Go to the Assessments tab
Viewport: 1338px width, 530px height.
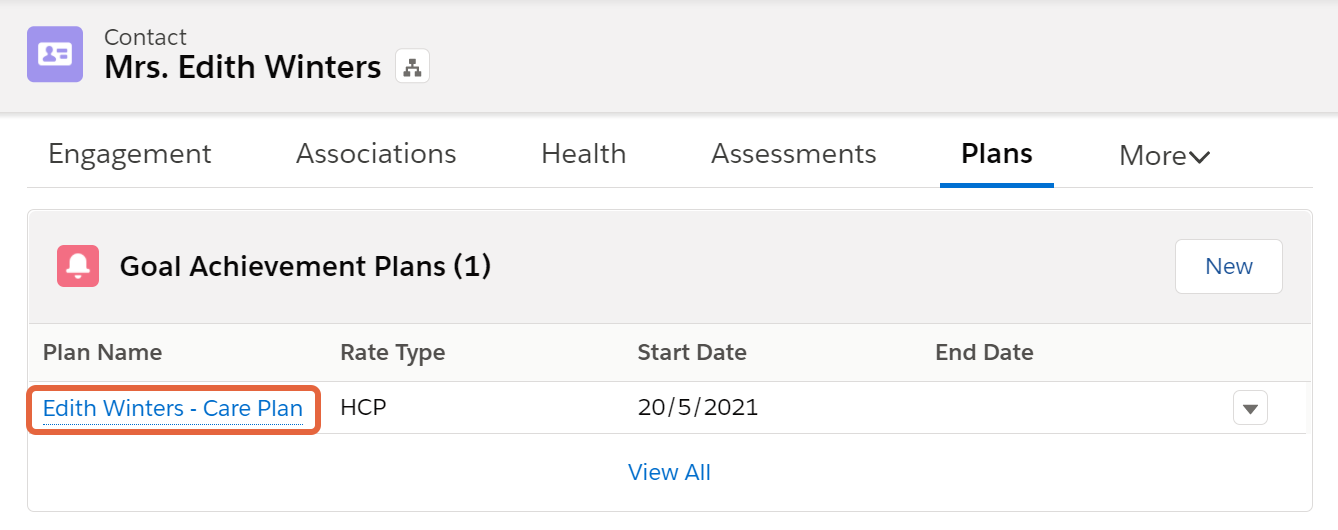click(x=794, y=154)
